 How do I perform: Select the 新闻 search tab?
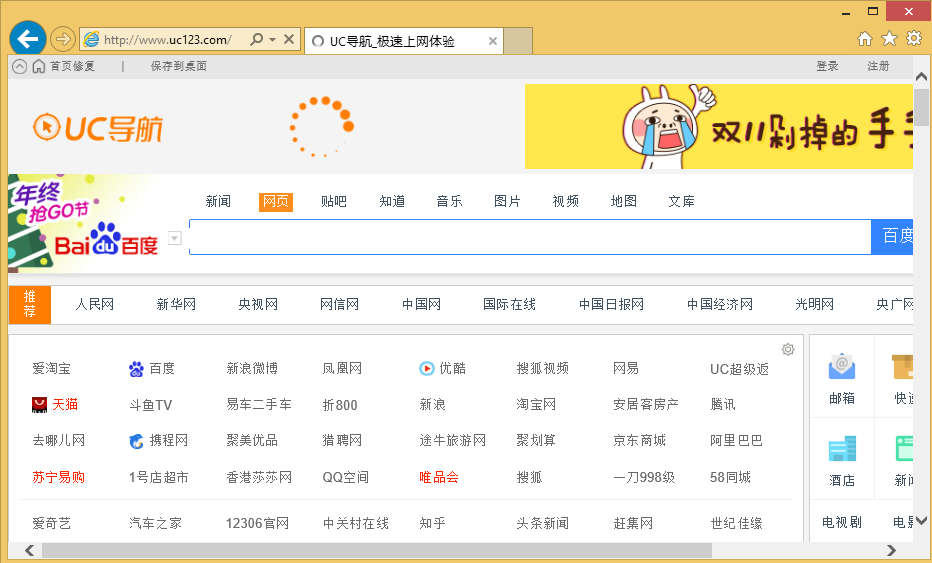click(218, 201)
